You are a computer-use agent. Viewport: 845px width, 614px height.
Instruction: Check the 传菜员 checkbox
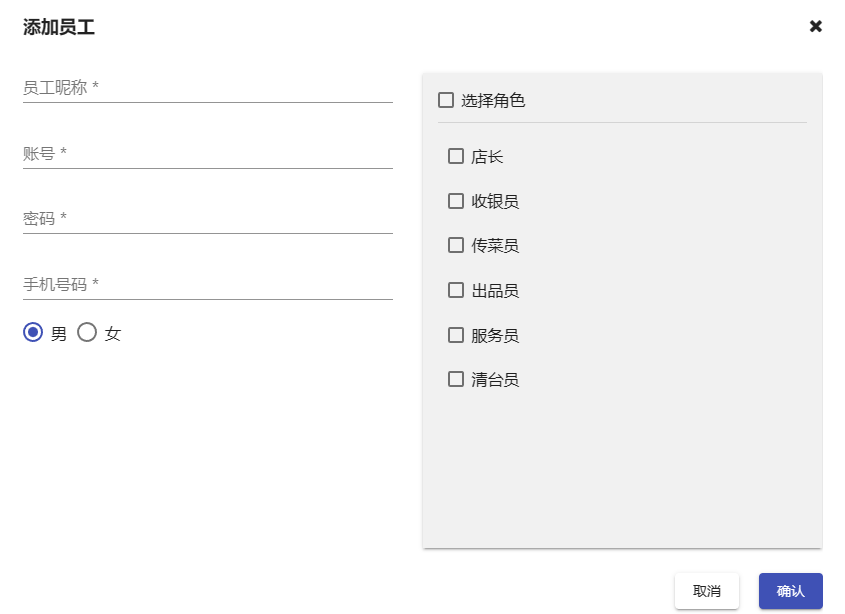click(x=456, y=245)
